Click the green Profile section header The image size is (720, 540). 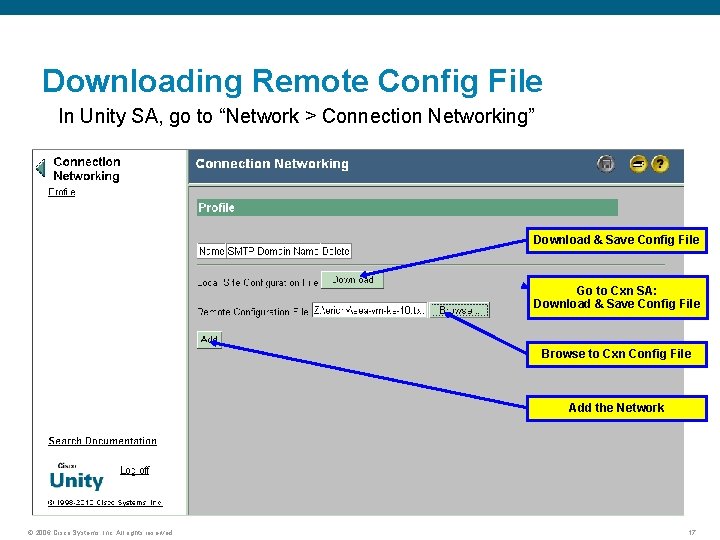pos(407,208)
